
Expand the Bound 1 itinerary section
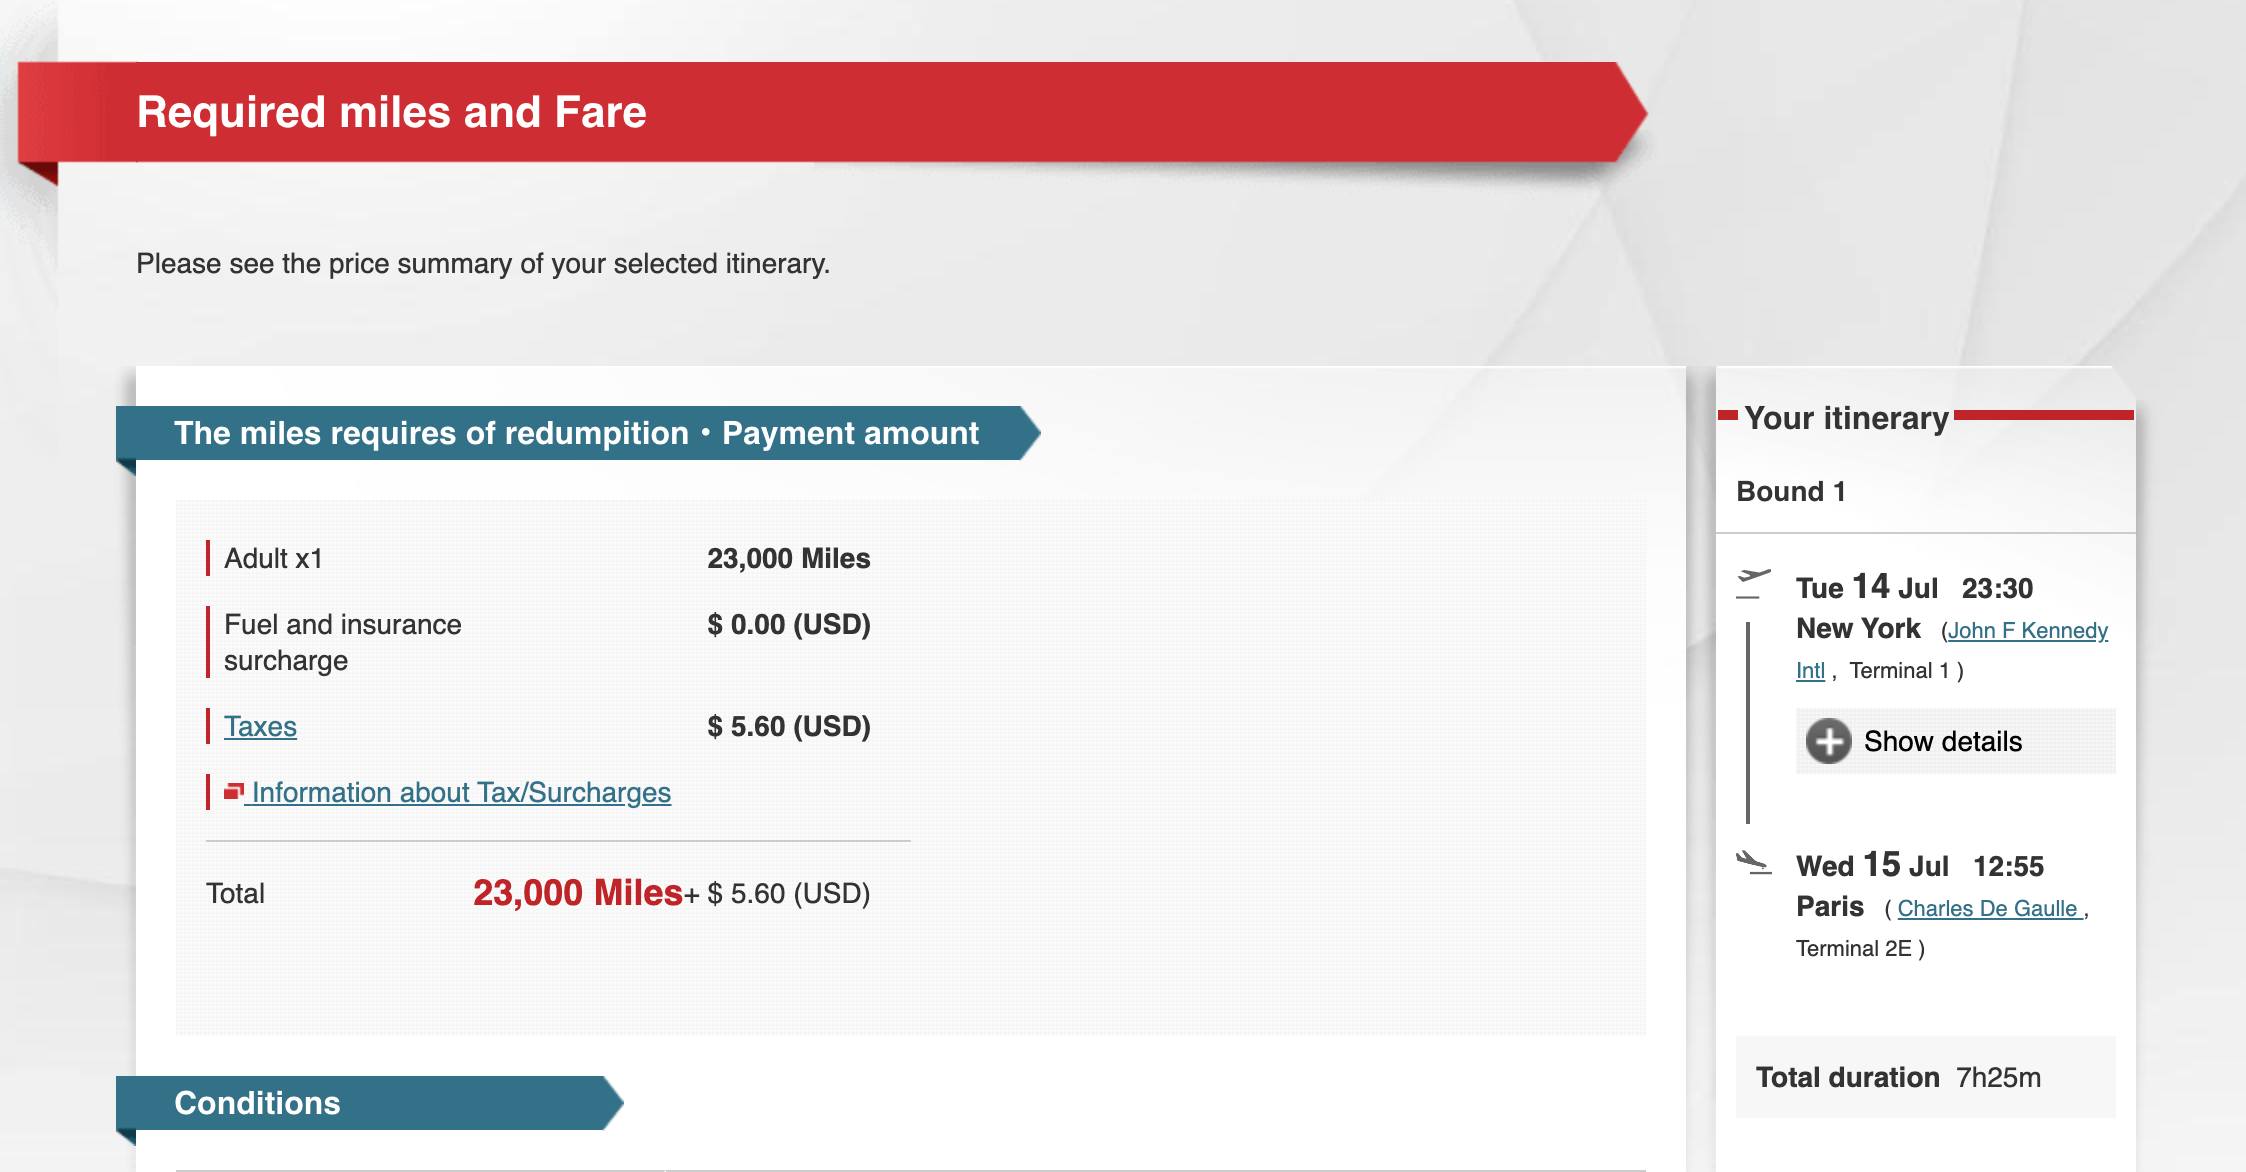tap(1789, 491)
